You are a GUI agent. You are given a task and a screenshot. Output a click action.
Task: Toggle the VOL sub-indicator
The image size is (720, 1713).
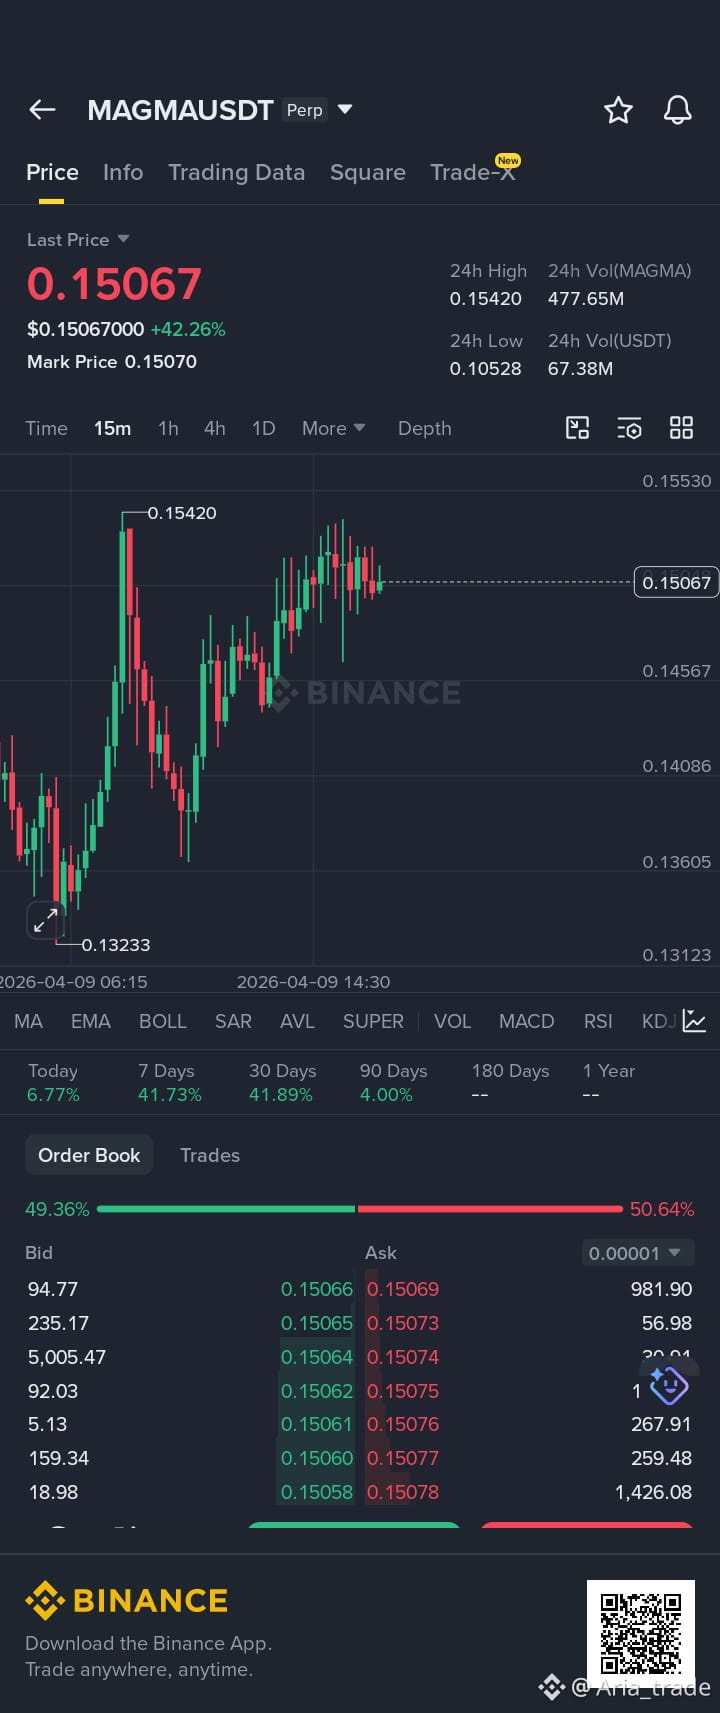pos(452,1021)
